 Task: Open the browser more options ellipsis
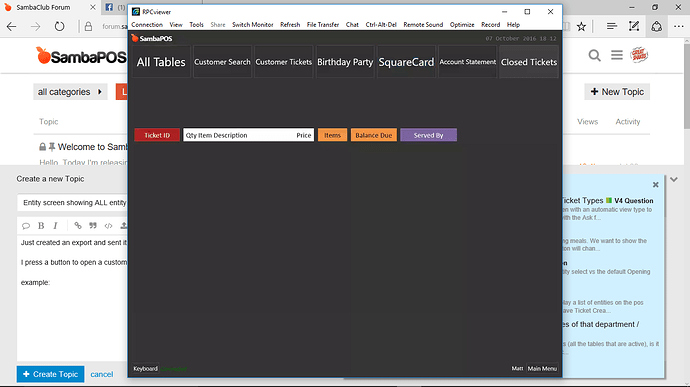click(679, 26)
